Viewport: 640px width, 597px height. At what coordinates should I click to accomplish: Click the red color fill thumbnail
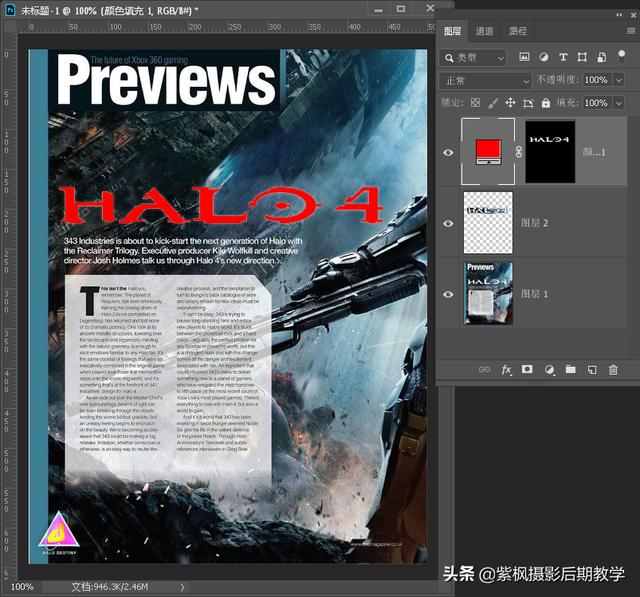(488, 151)
